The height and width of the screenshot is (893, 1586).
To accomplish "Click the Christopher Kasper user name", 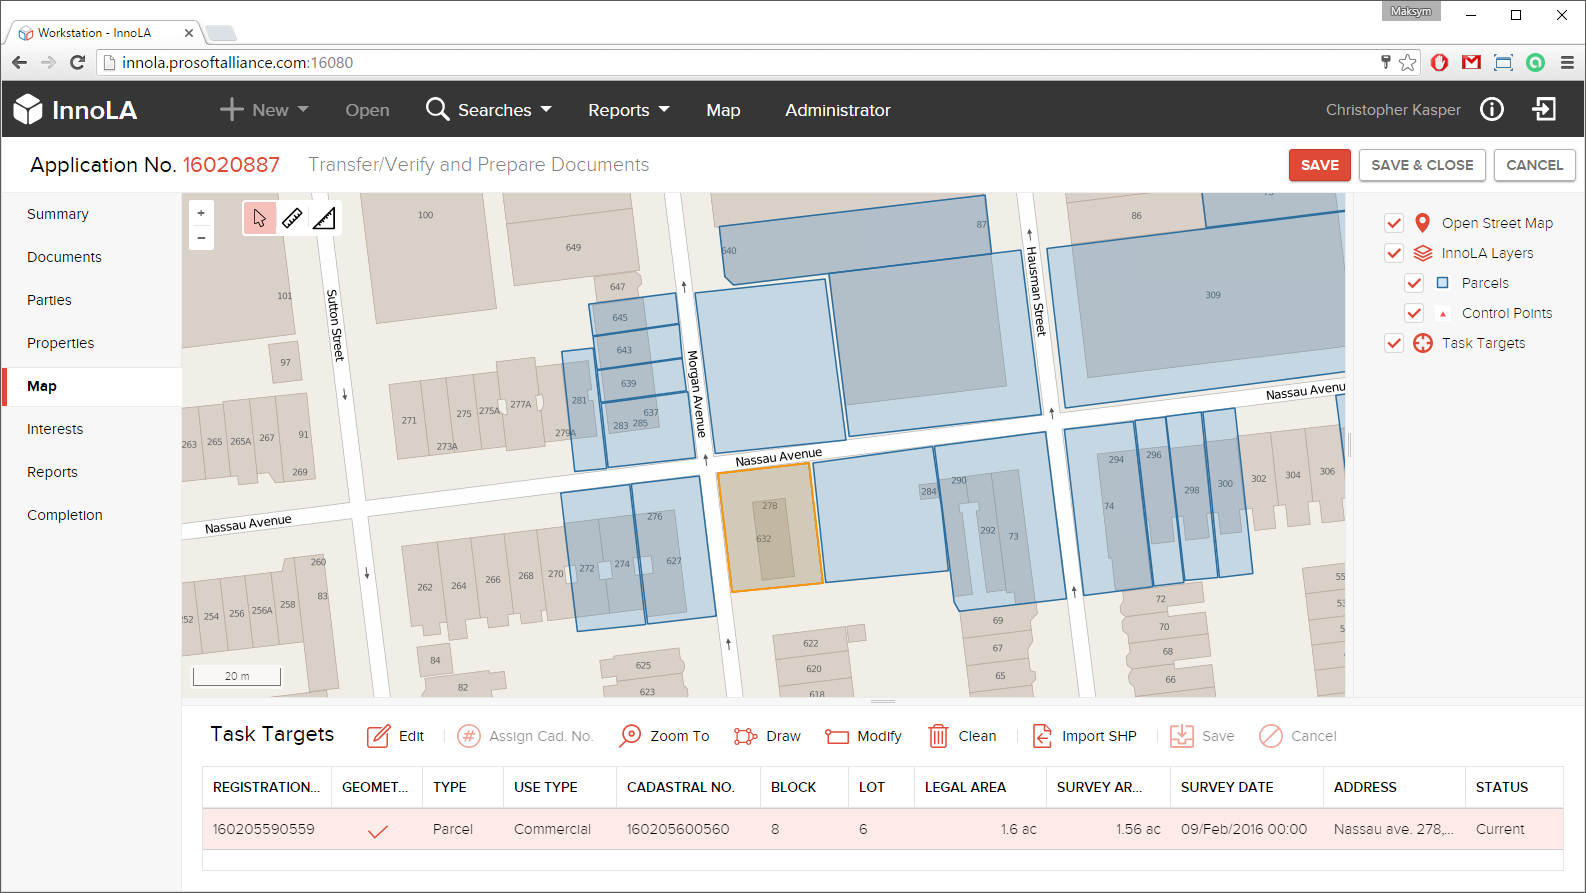I will coord(1393,110).
